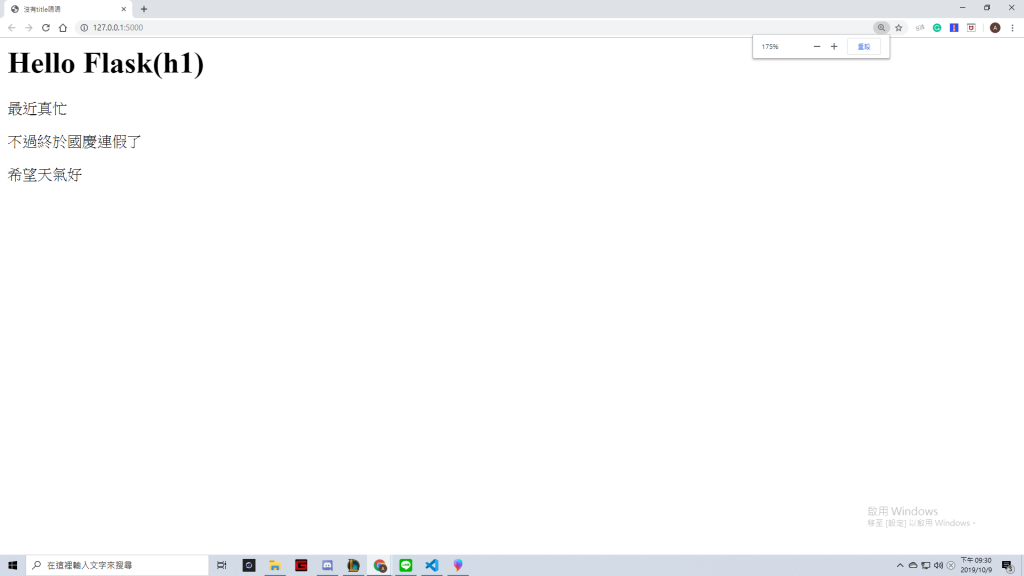Screen dimensions: 1024x576
Task: Open the Windows Start menu
Action: pos(12,565)
